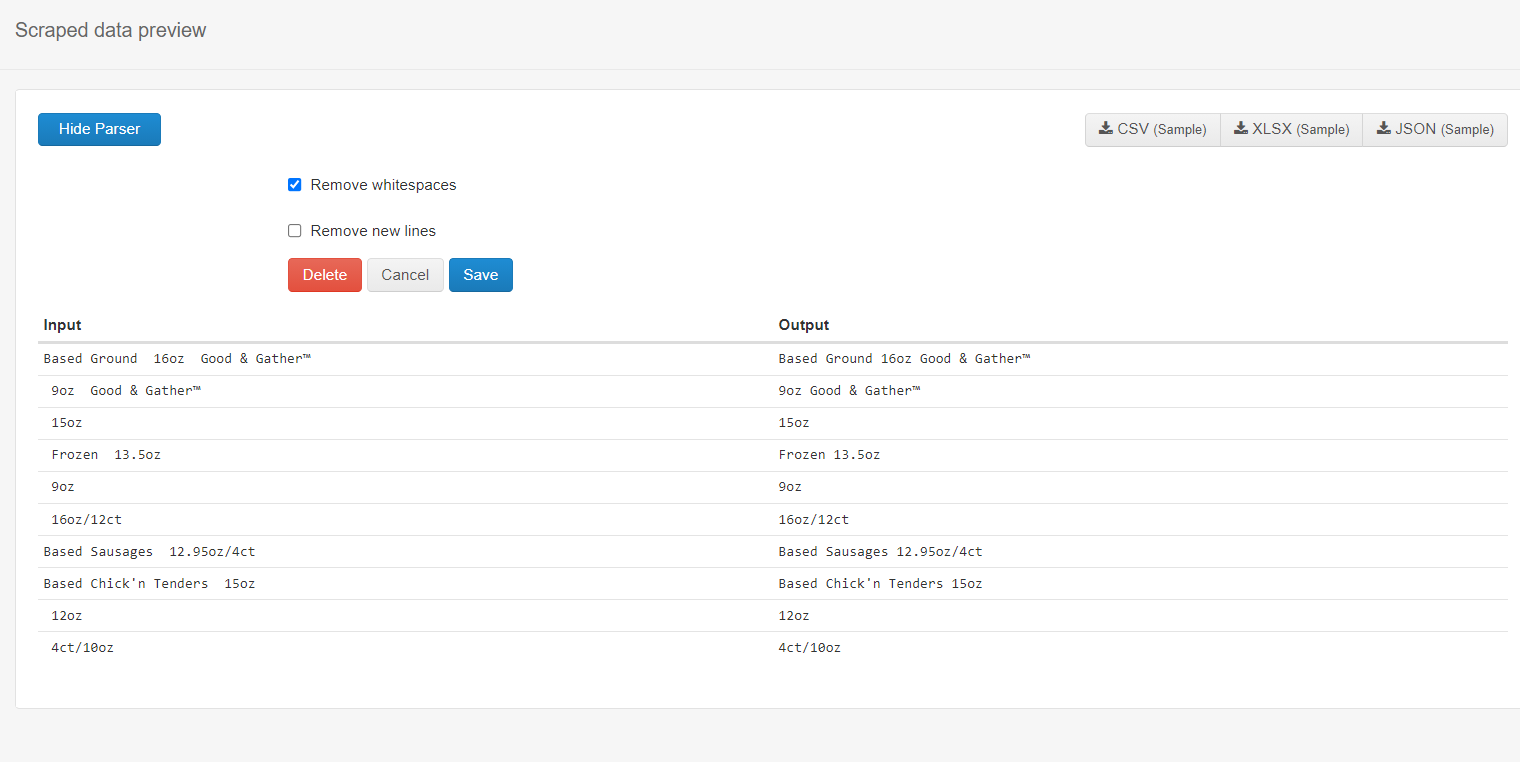Viewport: 1520px width, 762px height.
Task: Select the 4ct/10oz output cell
Action: click(x=809, y=648)
